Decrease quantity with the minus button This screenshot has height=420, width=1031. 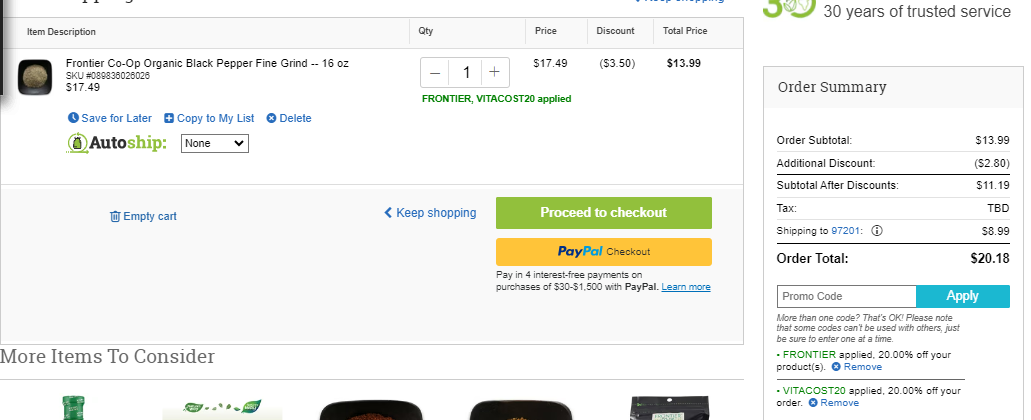pyautogui.click(x=435, y=72)
